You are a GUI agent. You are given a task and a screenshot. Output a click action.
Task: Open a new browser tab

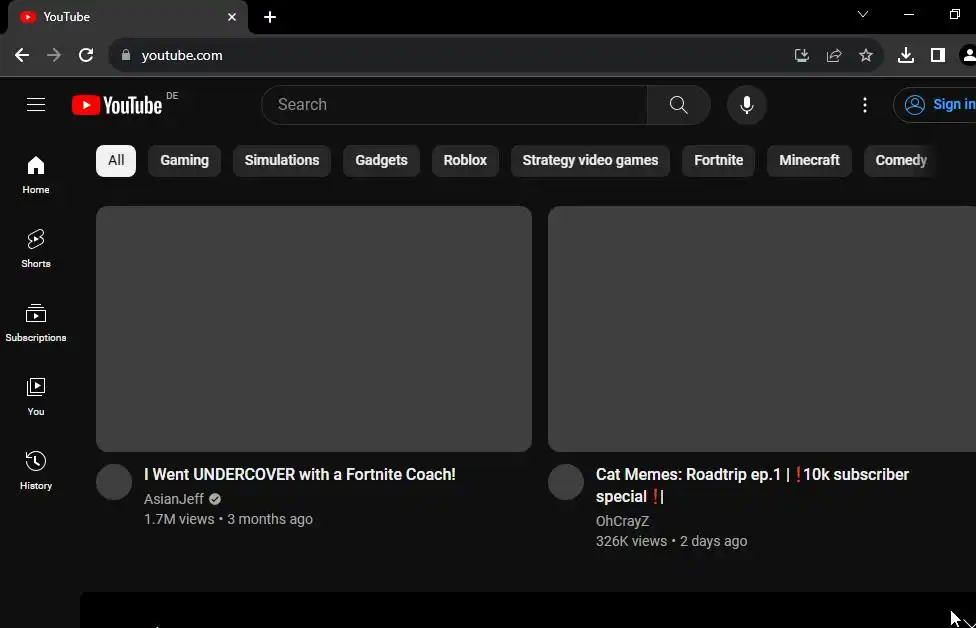270,17
